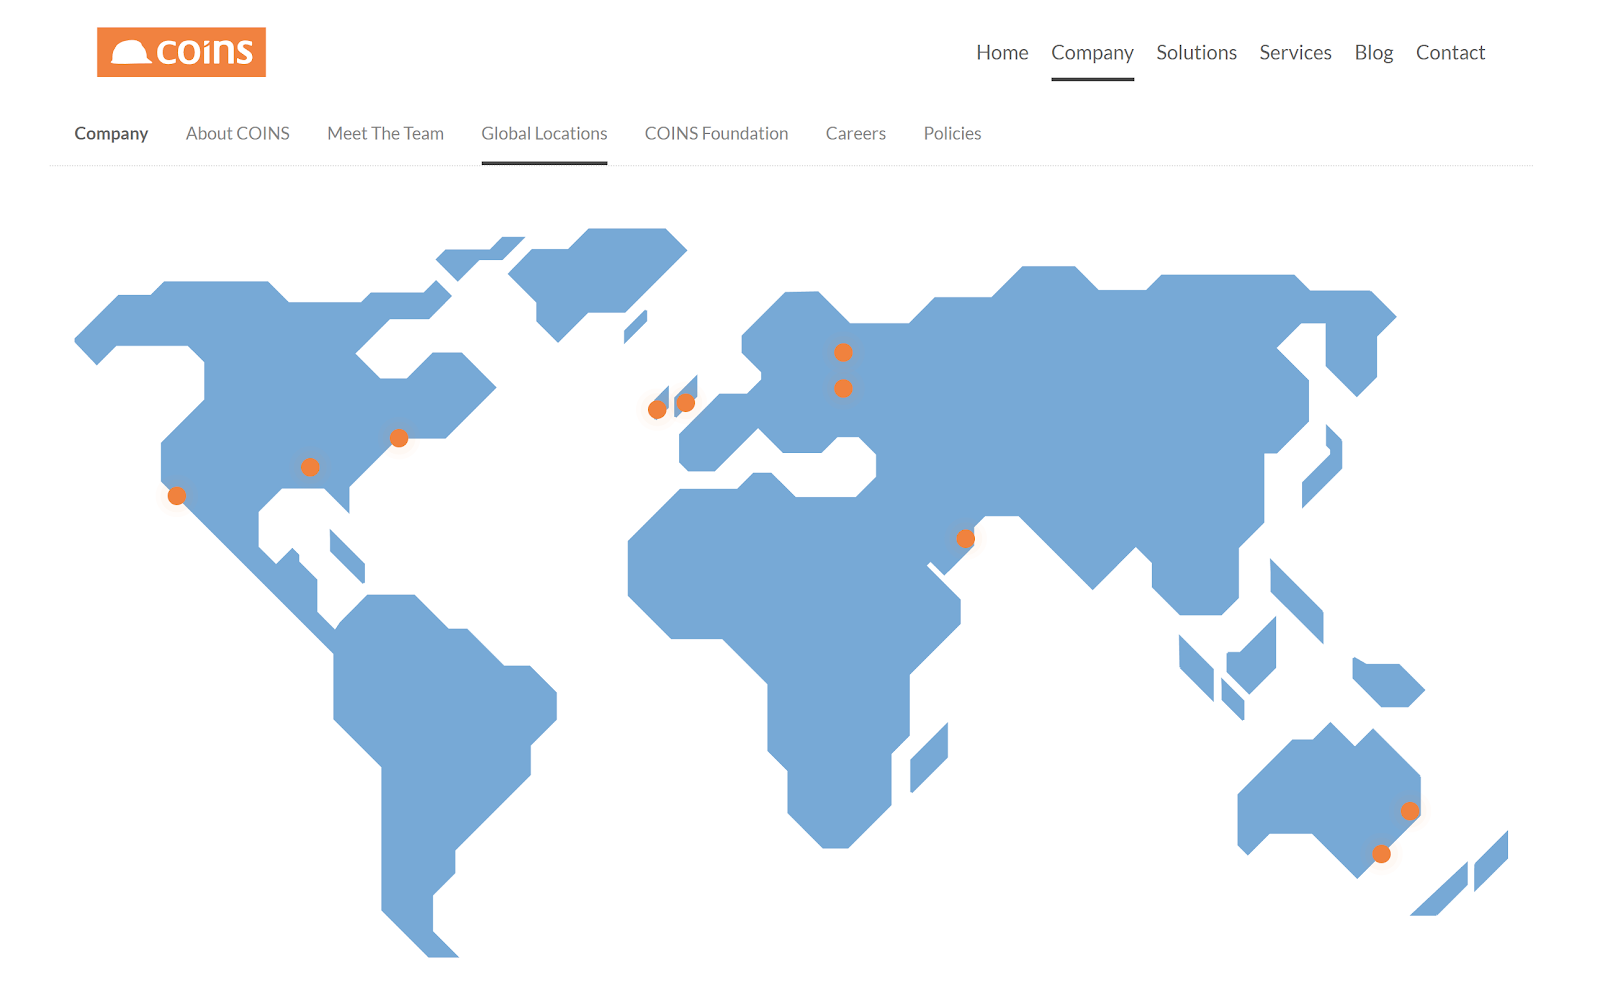The height and width of the screenshot is (993, 1600).
Task: Visit the Blog page
Action: coord(1373,53)
